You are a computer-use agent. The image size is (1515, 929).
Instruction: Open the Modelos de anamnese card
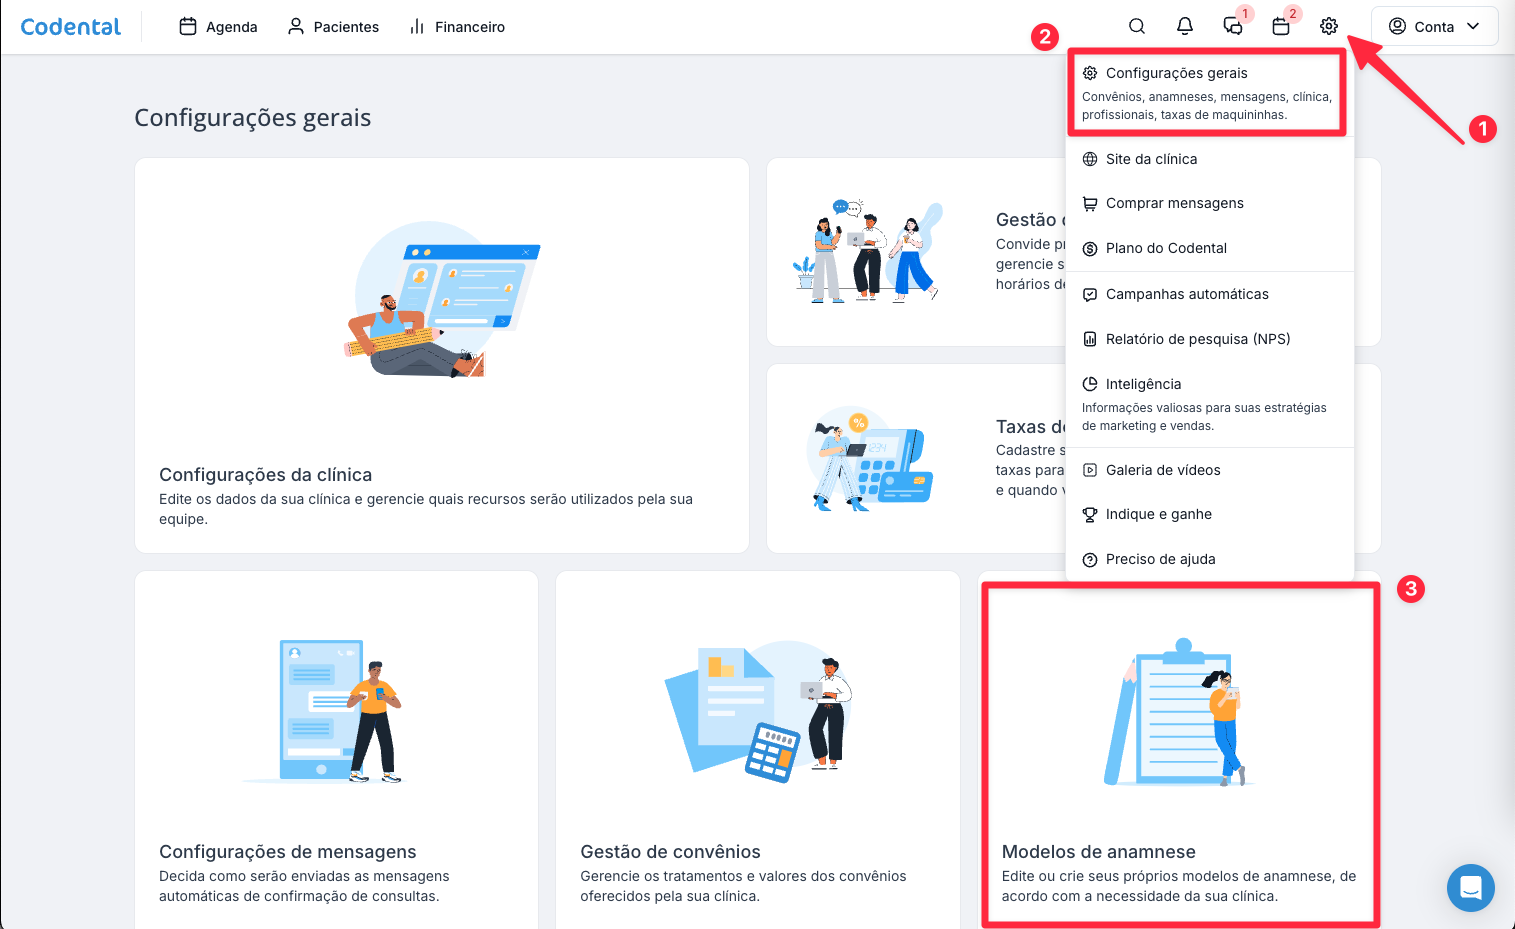coord(1180,757)
